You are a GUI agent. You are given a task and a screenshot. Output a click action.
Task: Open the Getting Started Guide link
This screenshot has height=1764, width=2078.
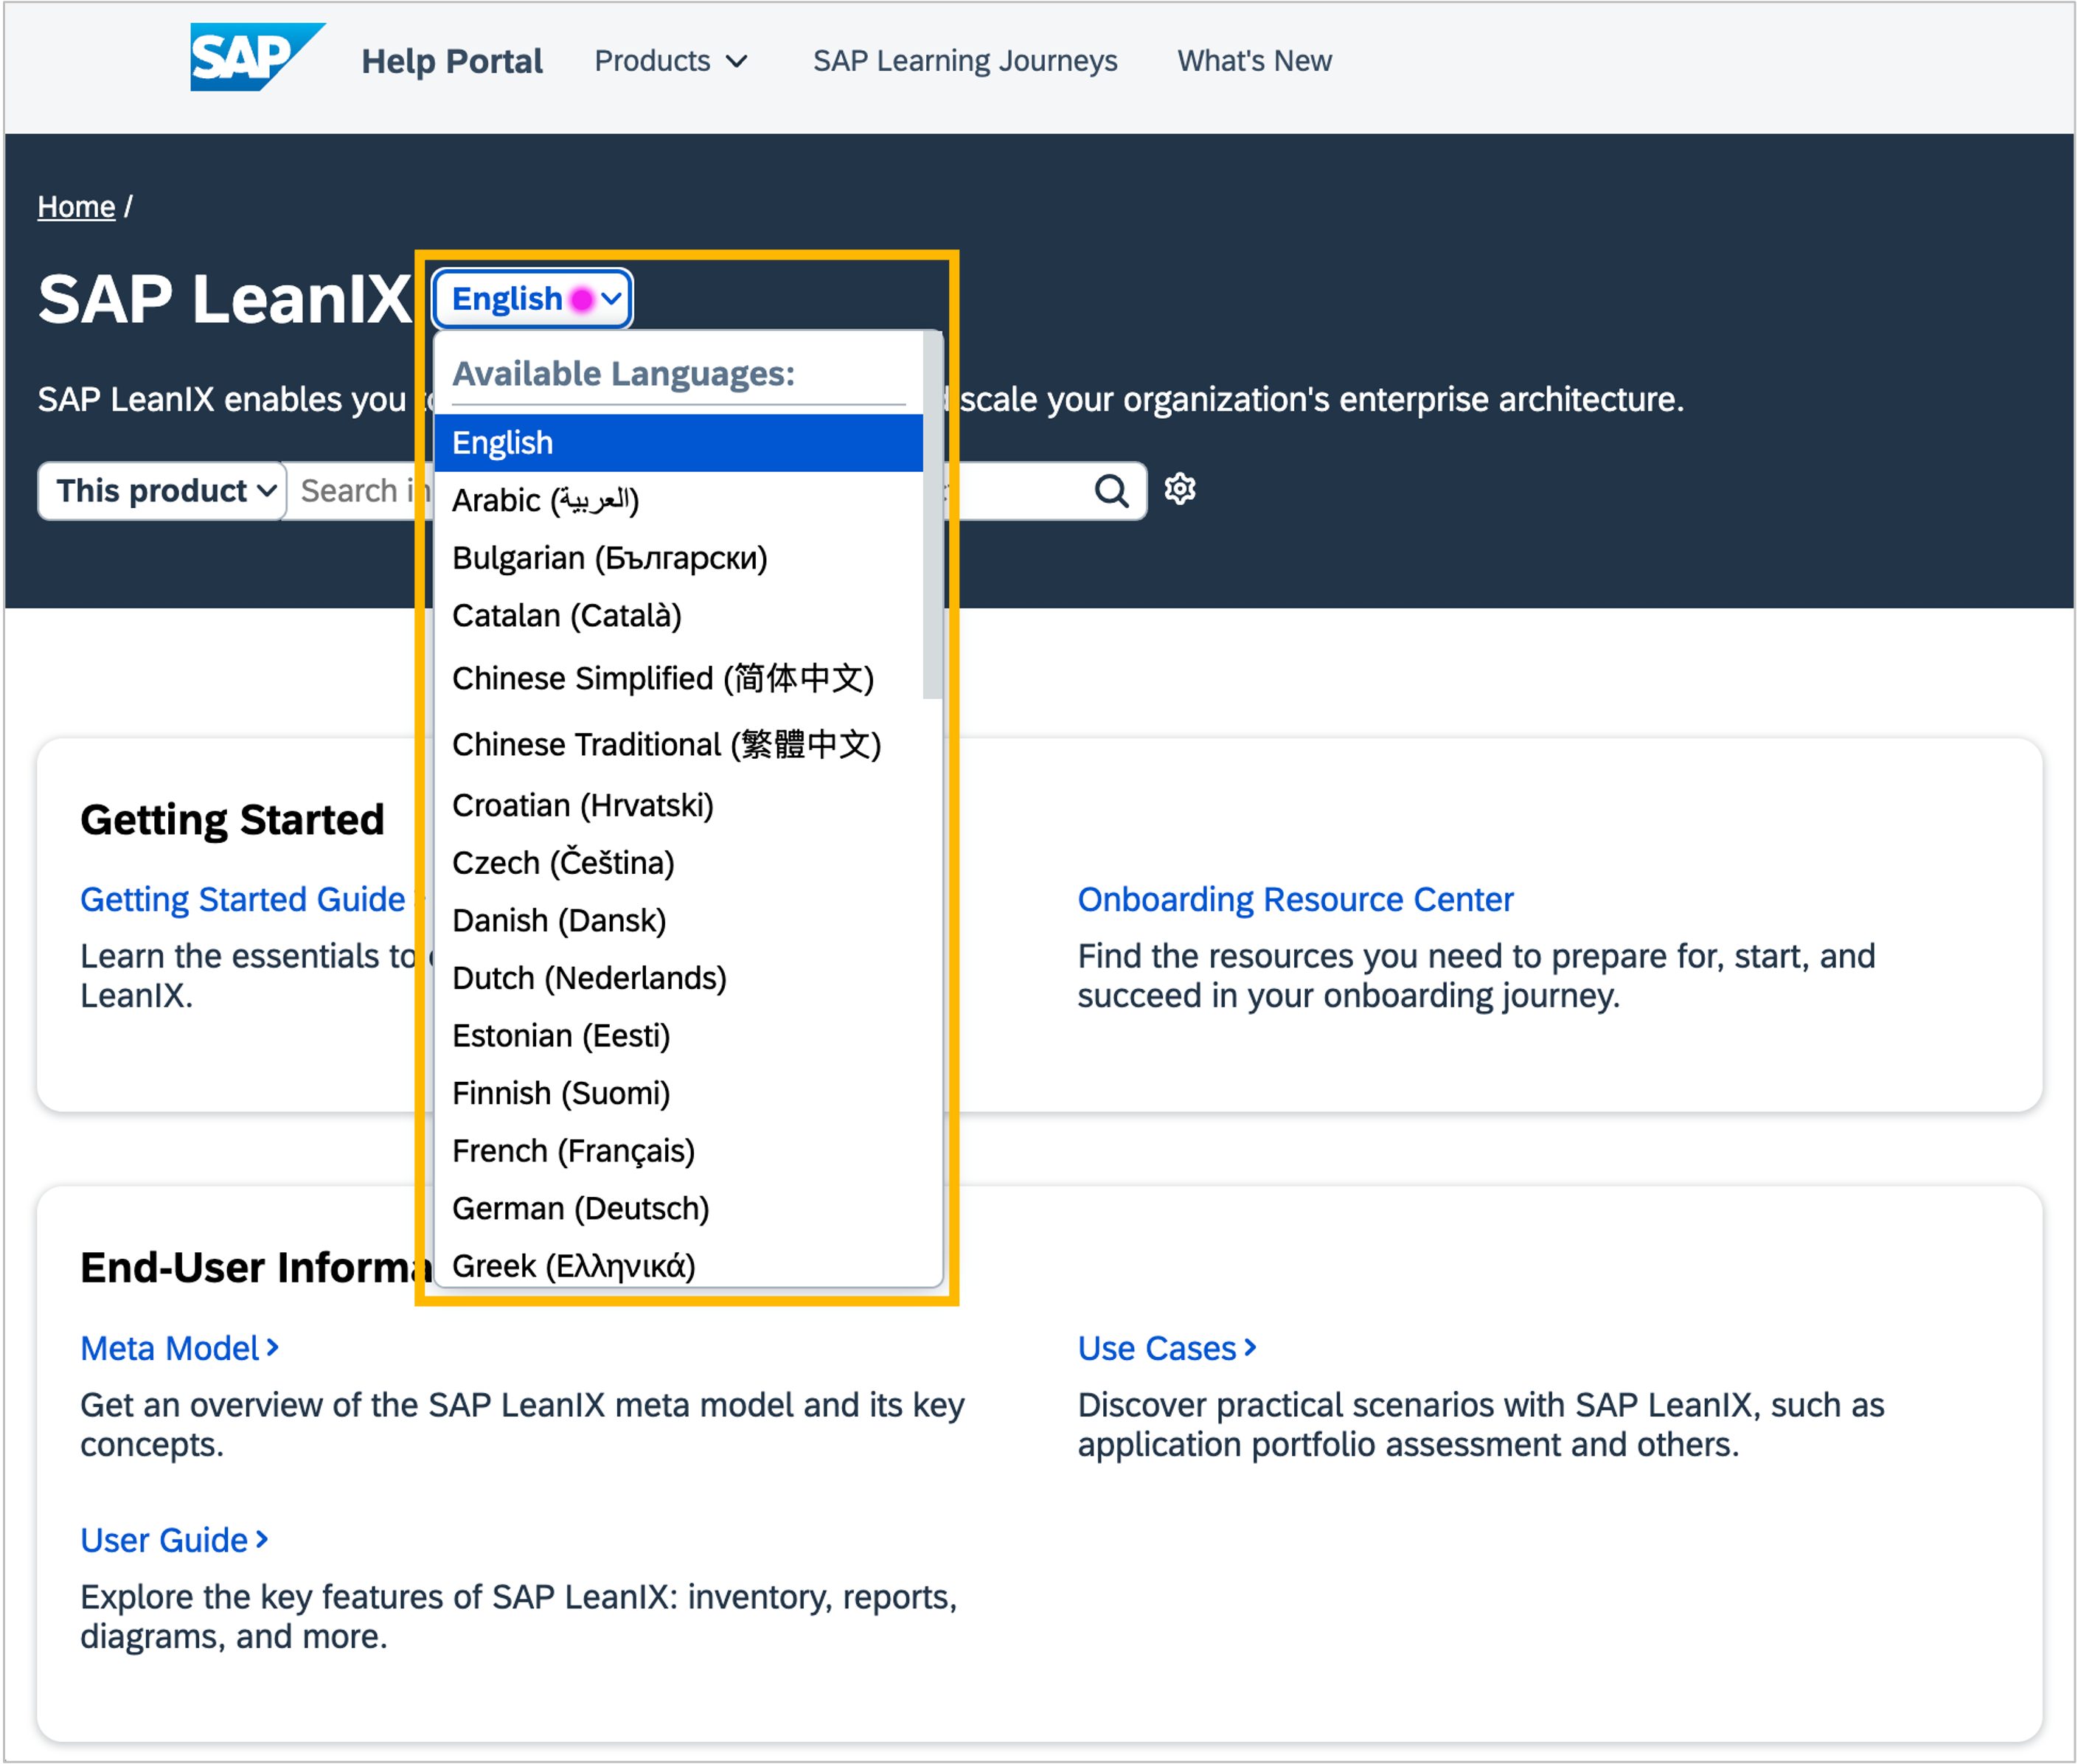point(243,900)
